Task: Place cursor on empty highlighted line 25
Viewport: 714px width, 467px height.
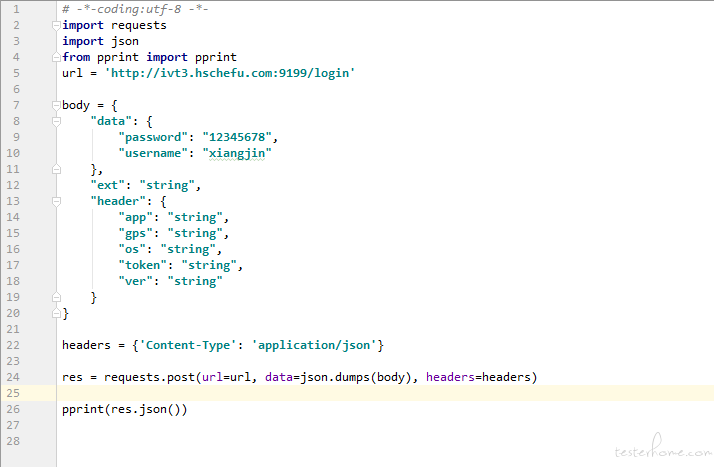Action: [385, 393]
